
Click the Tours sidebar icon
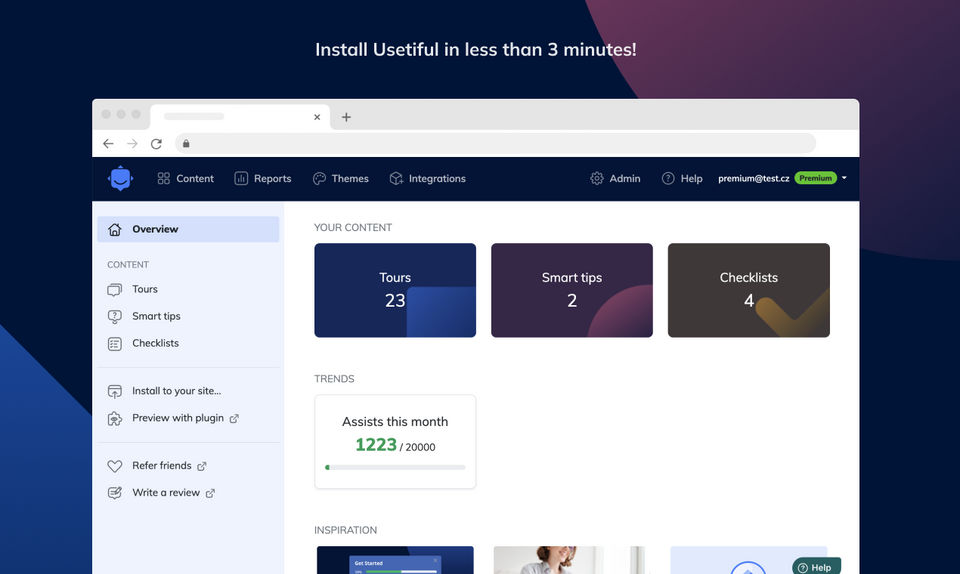(x=114, y=289)
